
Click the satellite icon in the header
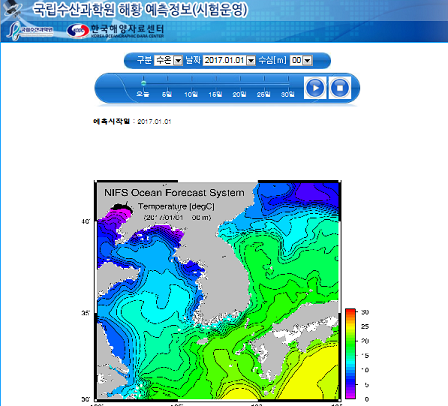pyautogui.click(x=13, y=8)
